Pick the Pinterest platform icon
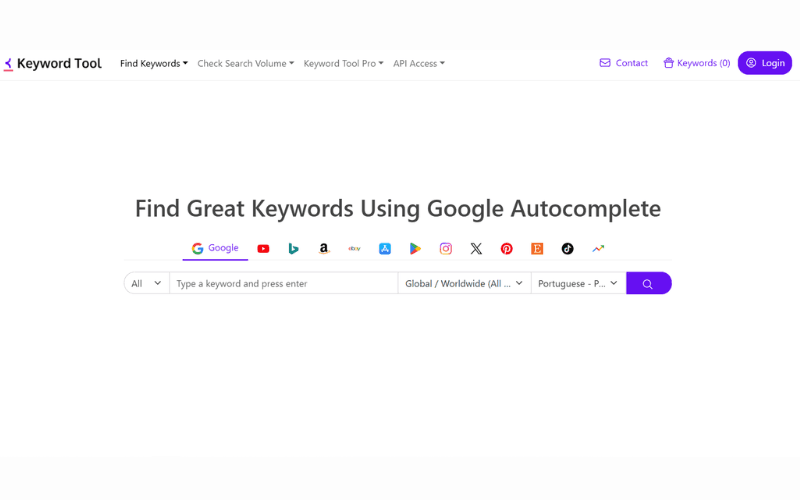Screen dimensions: 800x500 (x=507, y=249)
